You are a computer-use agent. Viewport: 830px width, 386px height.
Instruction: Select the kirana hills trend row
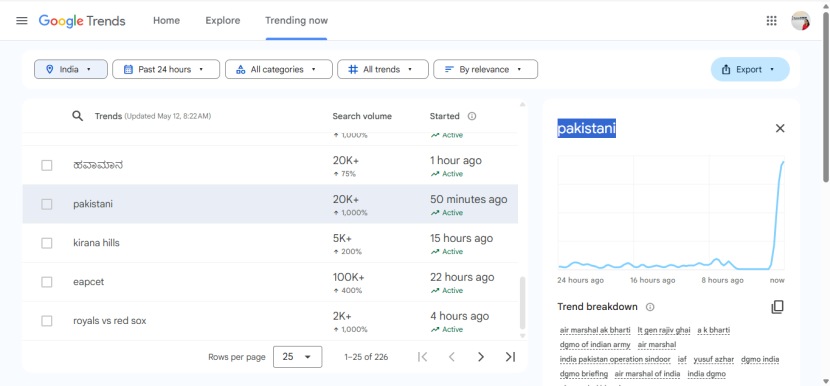pyautogui.click(x=270, y=243)
